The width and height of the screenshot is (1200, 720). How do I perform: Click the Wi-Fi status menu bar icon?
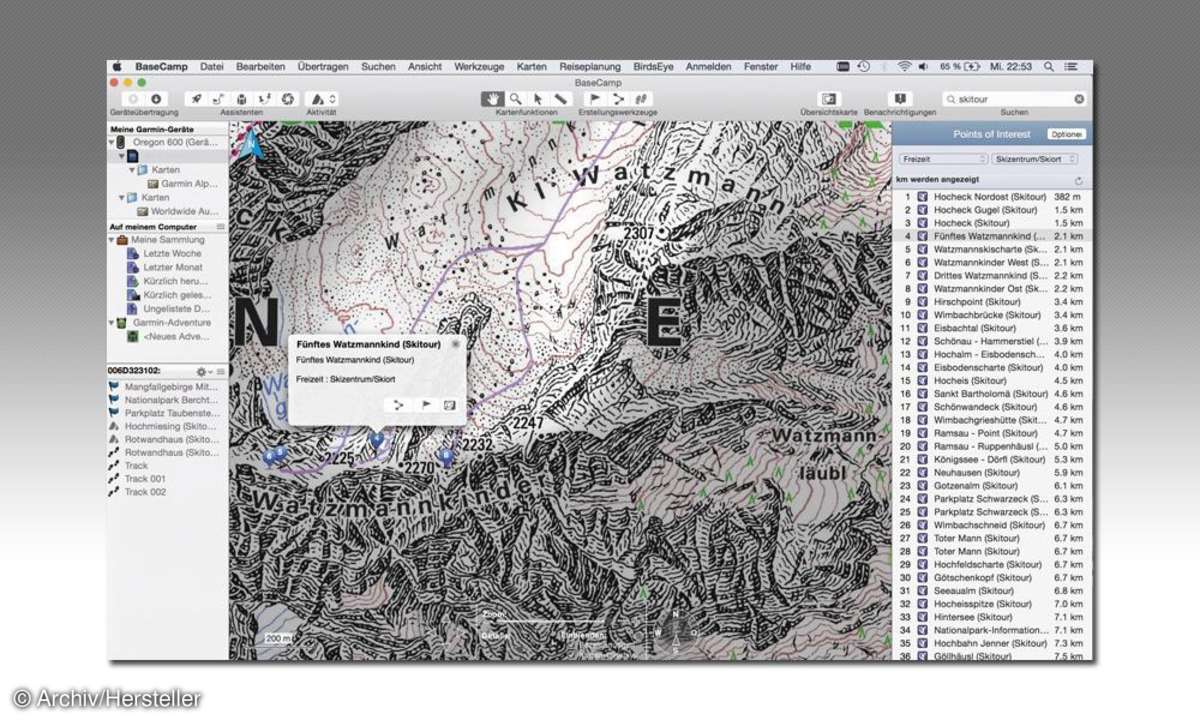(904, 66)
